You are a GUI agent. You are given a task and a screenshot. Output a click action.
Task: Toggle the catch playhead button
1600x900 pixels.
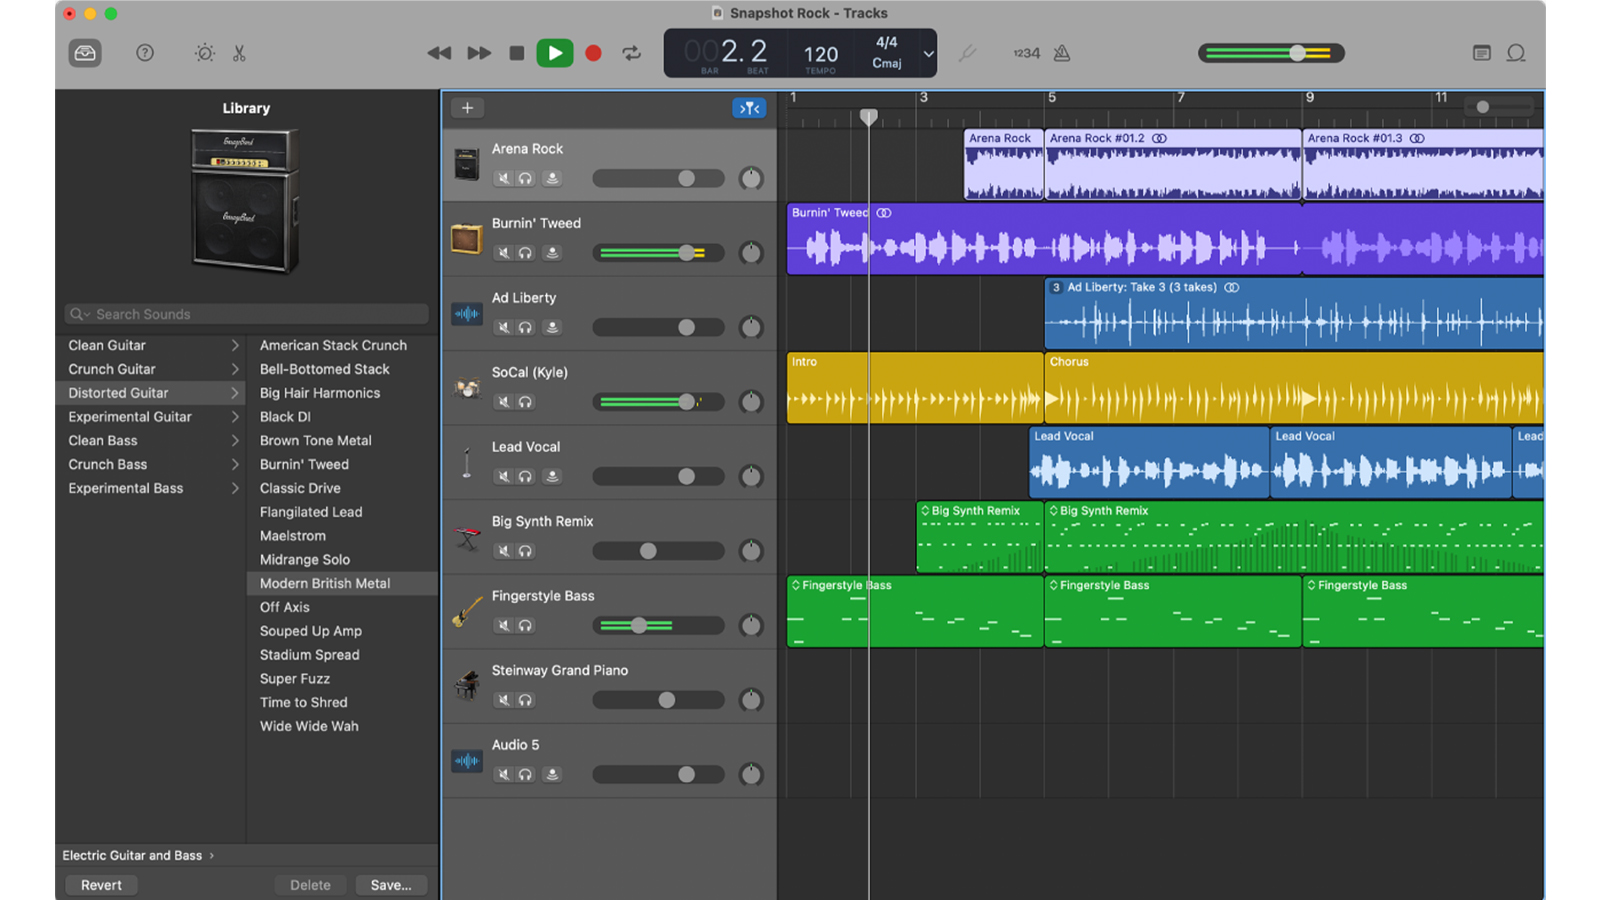[x=749, y=107]
